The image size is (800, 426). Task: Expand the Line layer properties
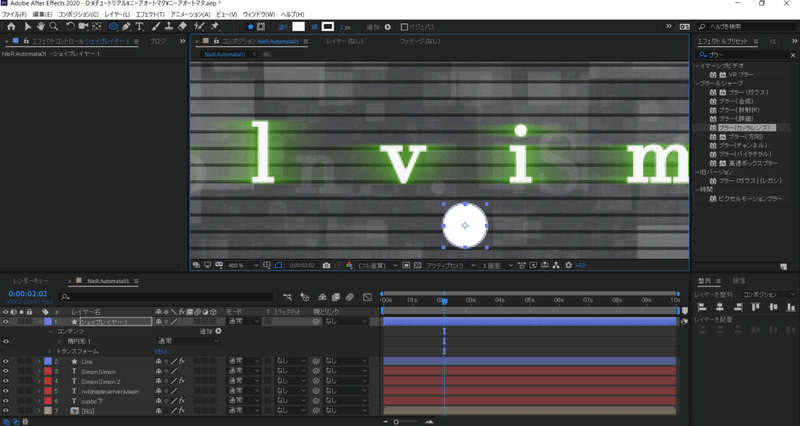pyautogui.click(x=40, y=361)
